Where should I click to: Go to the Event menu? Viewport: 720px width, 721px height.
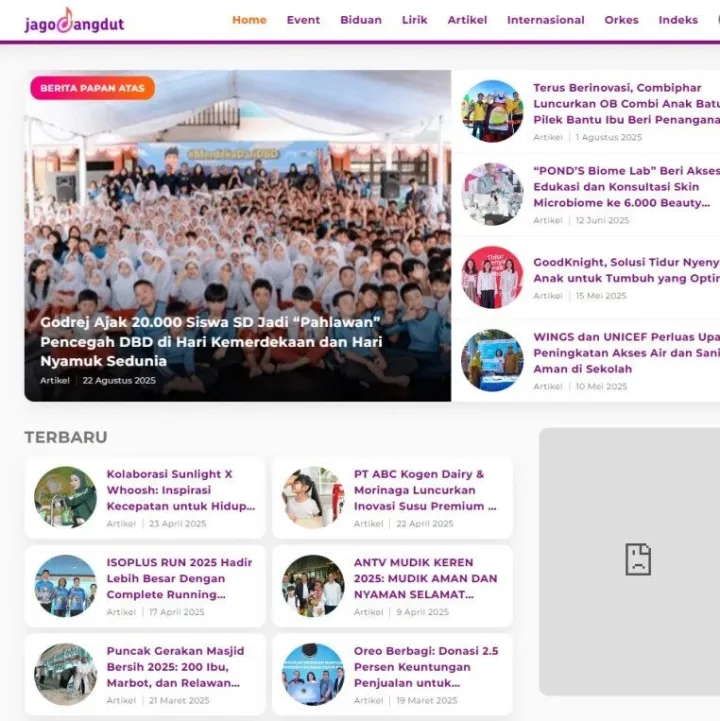pyautogui.click(x=303, y=20)
